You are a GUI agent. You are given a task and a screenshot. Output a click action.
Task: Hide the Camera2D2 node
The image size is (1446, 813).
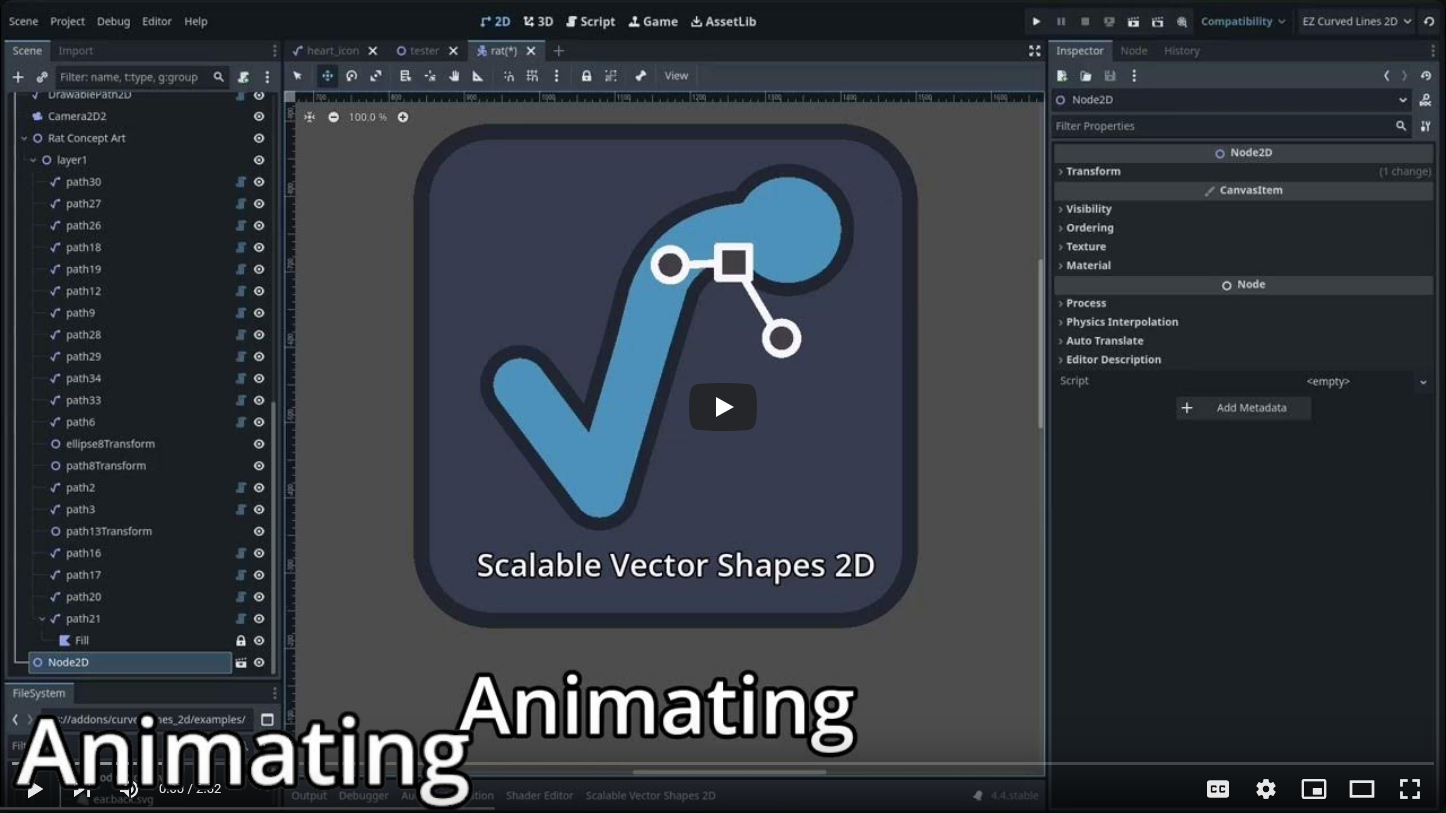(259, 116)
